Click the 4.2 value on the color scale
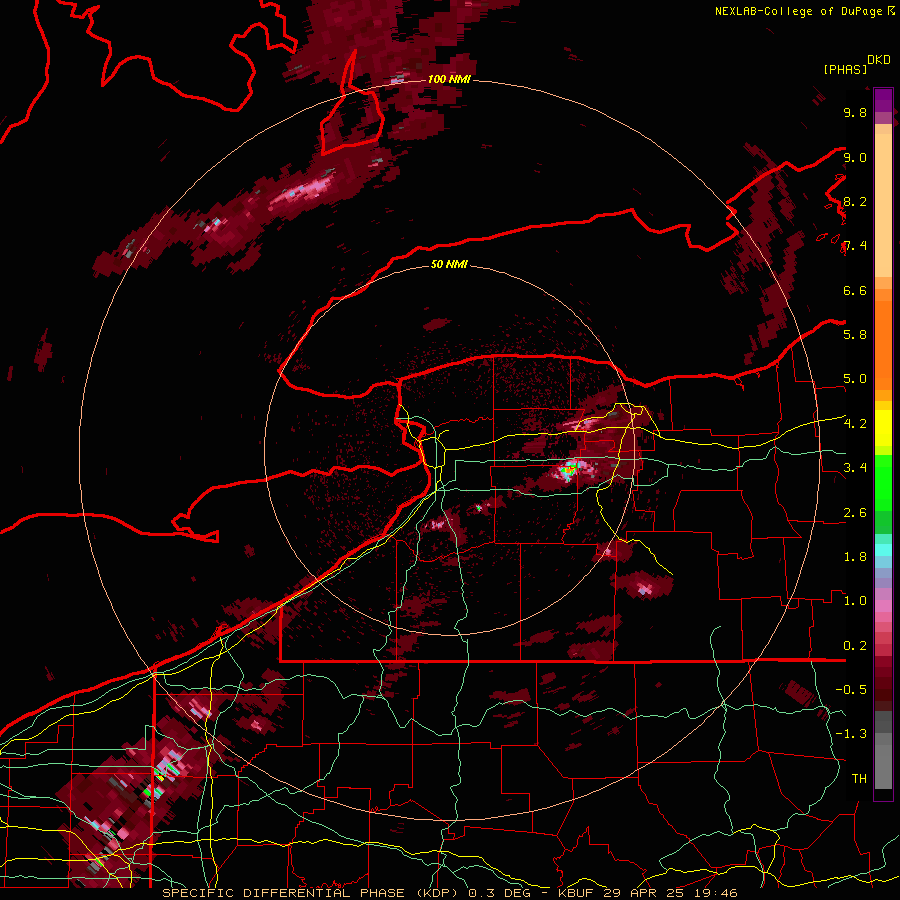Image resolution: width=900 pixels, height=900 pixels. coord(855,424)
